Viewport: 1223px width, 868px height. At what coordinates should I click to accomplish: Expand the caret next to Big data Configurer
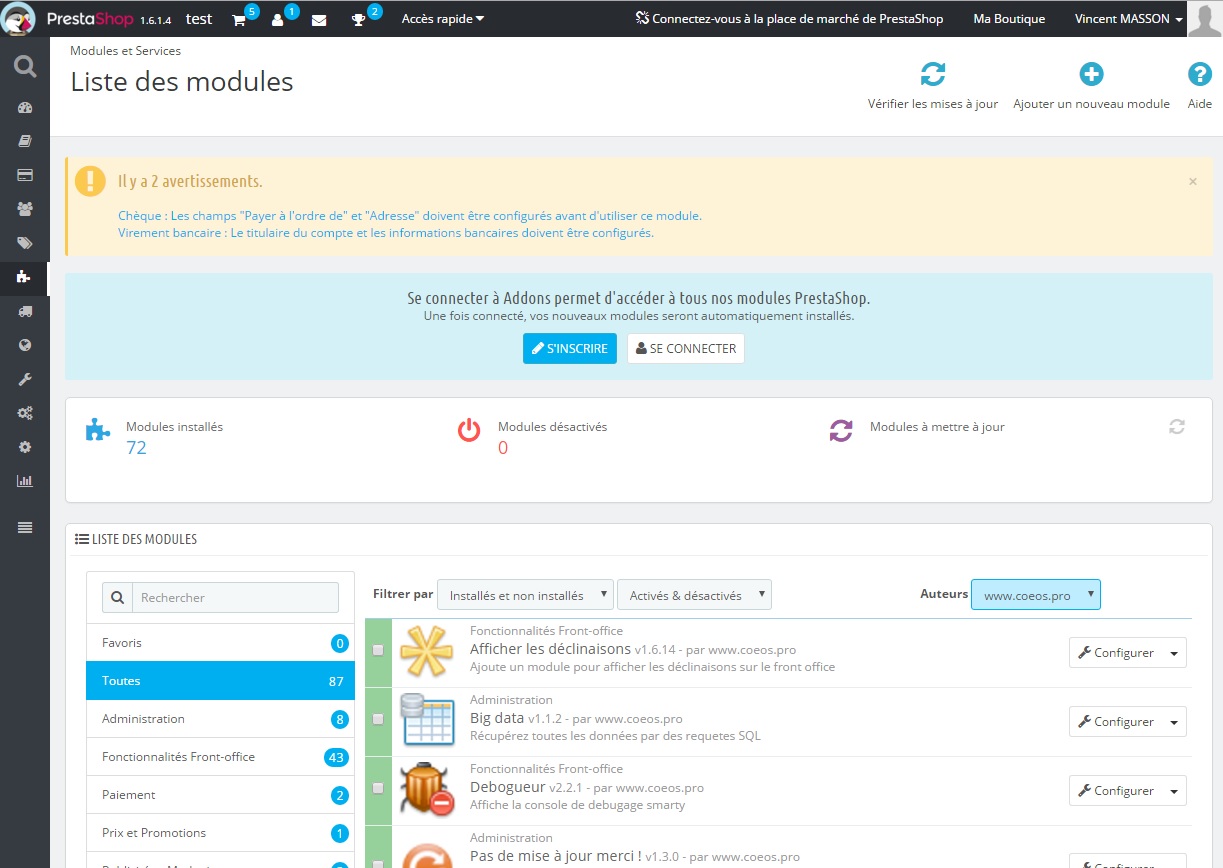click(1175, 722)
